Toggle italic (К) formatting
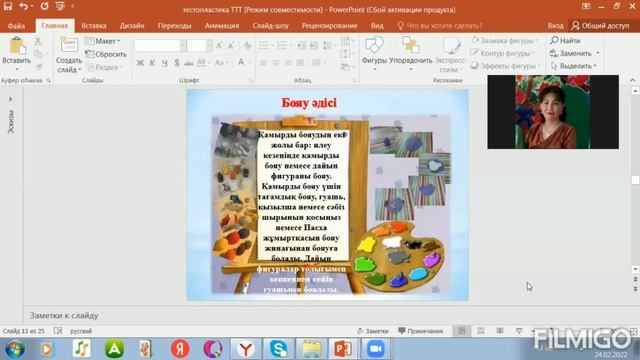This screenshot has height=360, width=640. (152, 63)
